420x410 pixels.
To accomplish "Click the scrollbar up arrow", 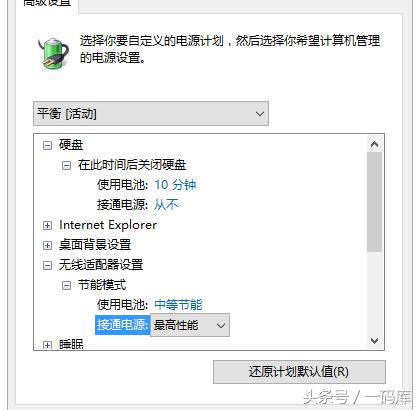I will (x=374, y=144).
